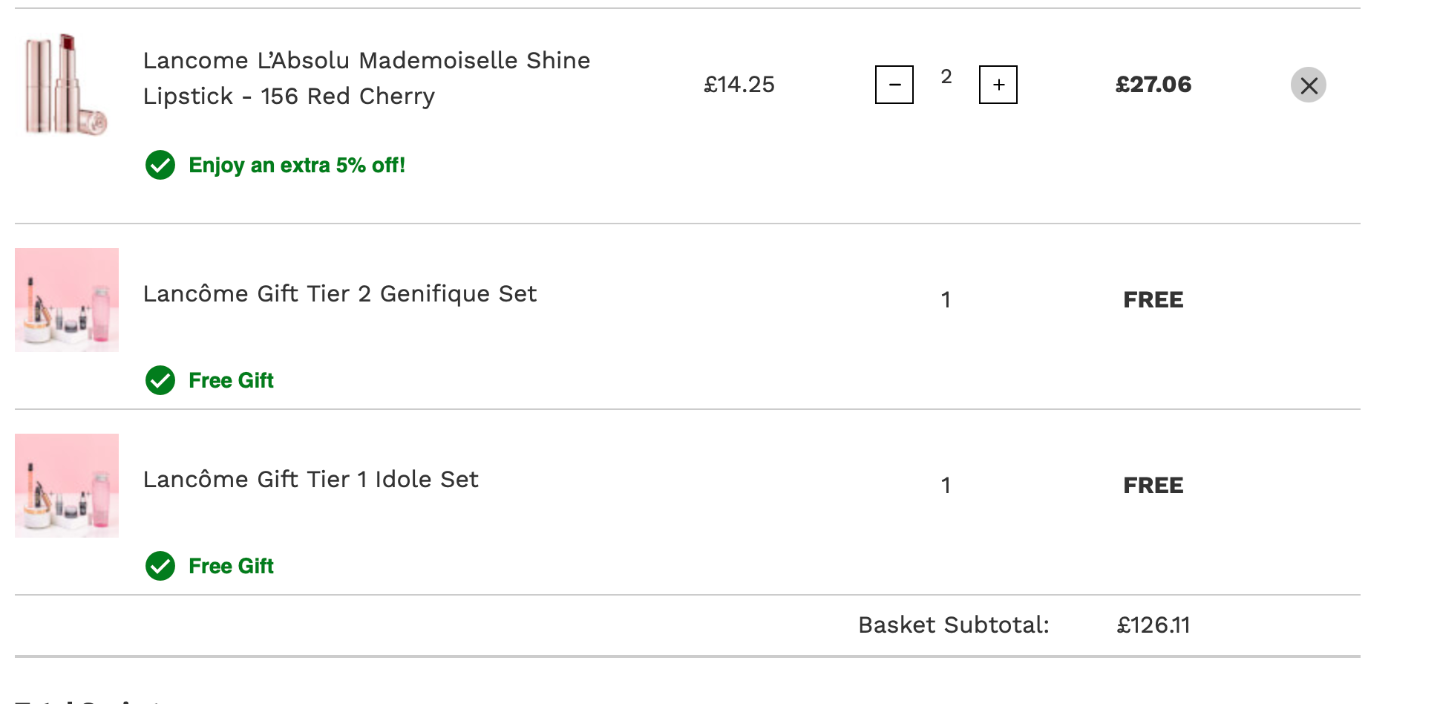Remove the Red Cherry lipstick from basket

point(1308,85)
